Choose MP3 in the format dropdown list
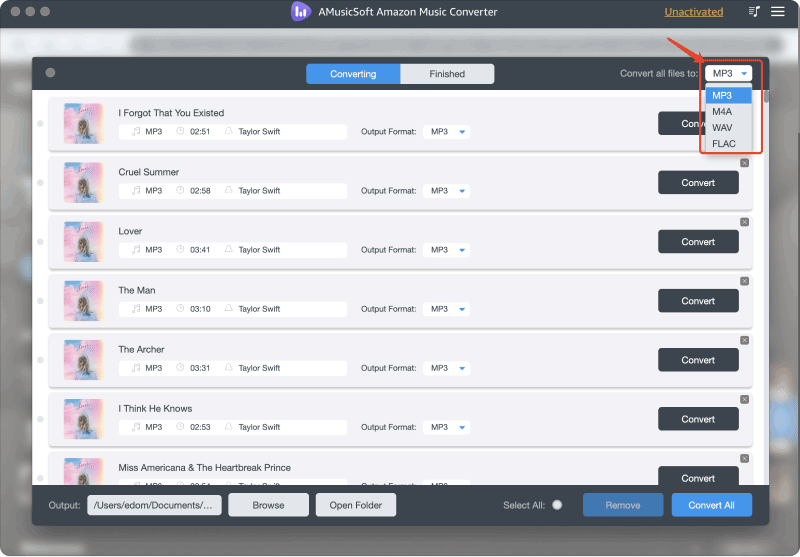Image resolution: width=800 pixels, height=557 pixels. 729,95
